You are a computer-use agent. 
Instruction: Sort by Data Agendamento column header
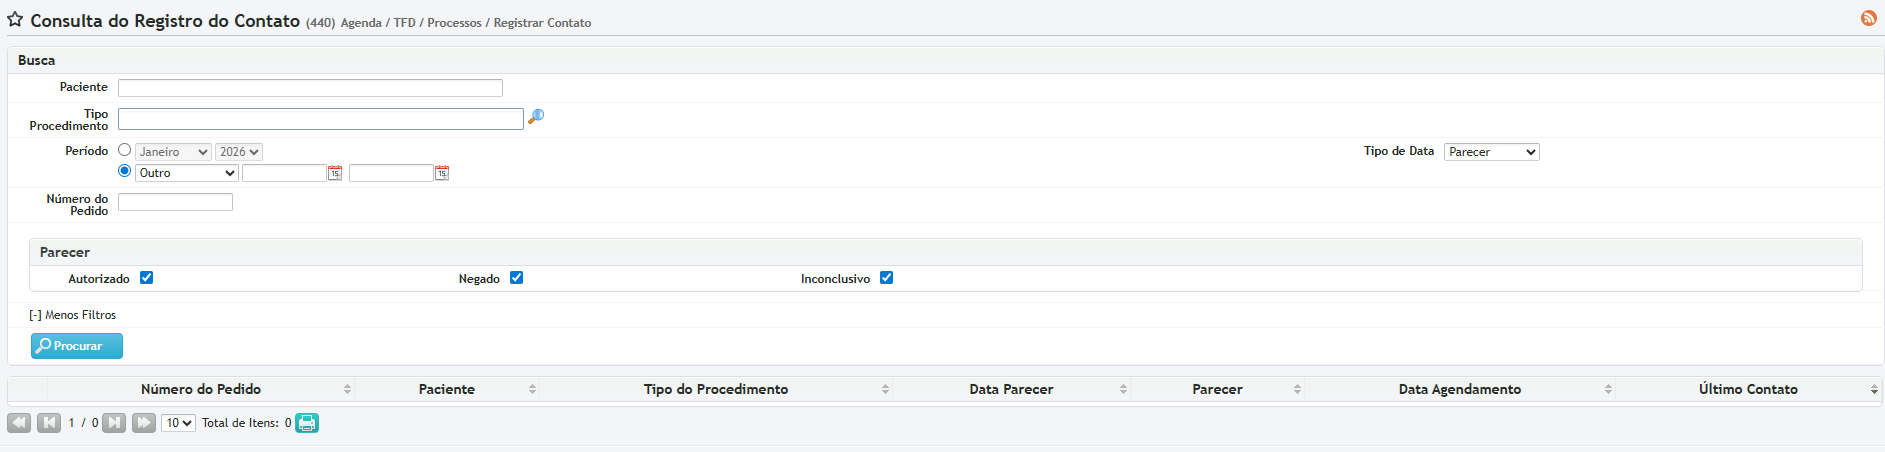[x=1459, y=389]
